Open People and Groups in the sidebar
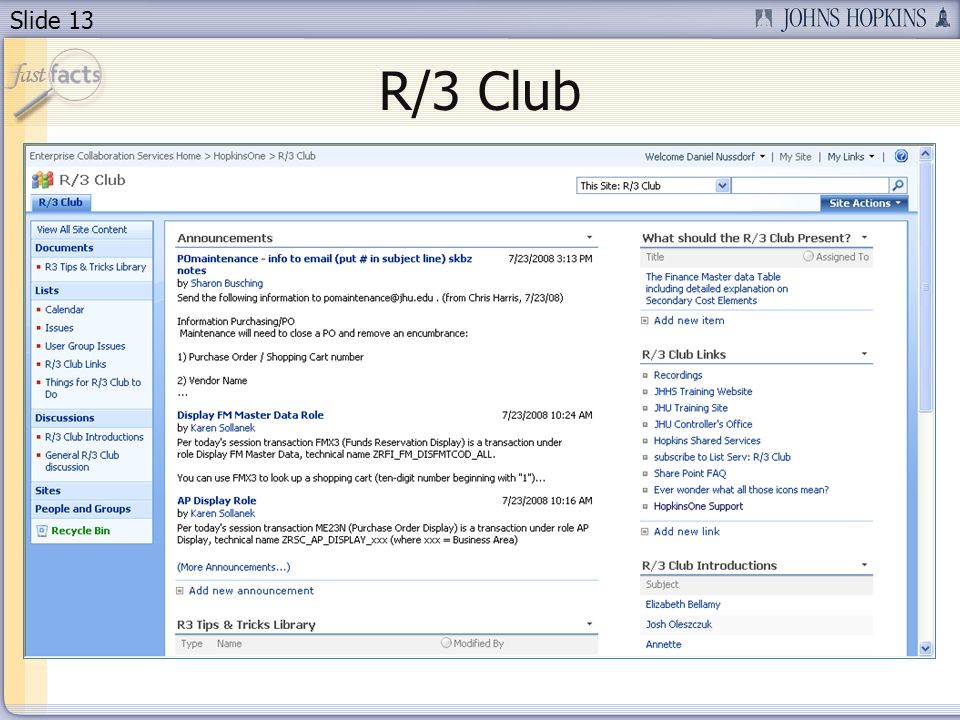Viewport: 960px width, 720px height. 83,509
